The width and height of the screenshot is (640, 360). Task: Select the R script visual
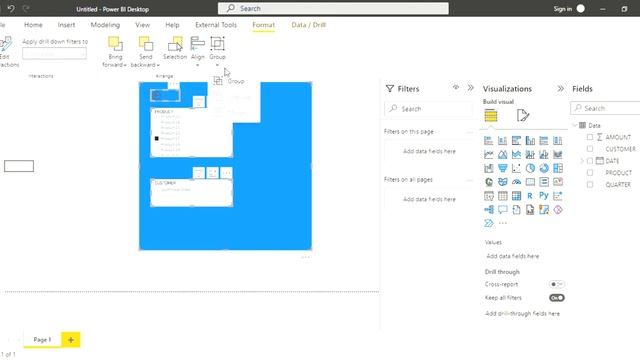click(530, 196)
